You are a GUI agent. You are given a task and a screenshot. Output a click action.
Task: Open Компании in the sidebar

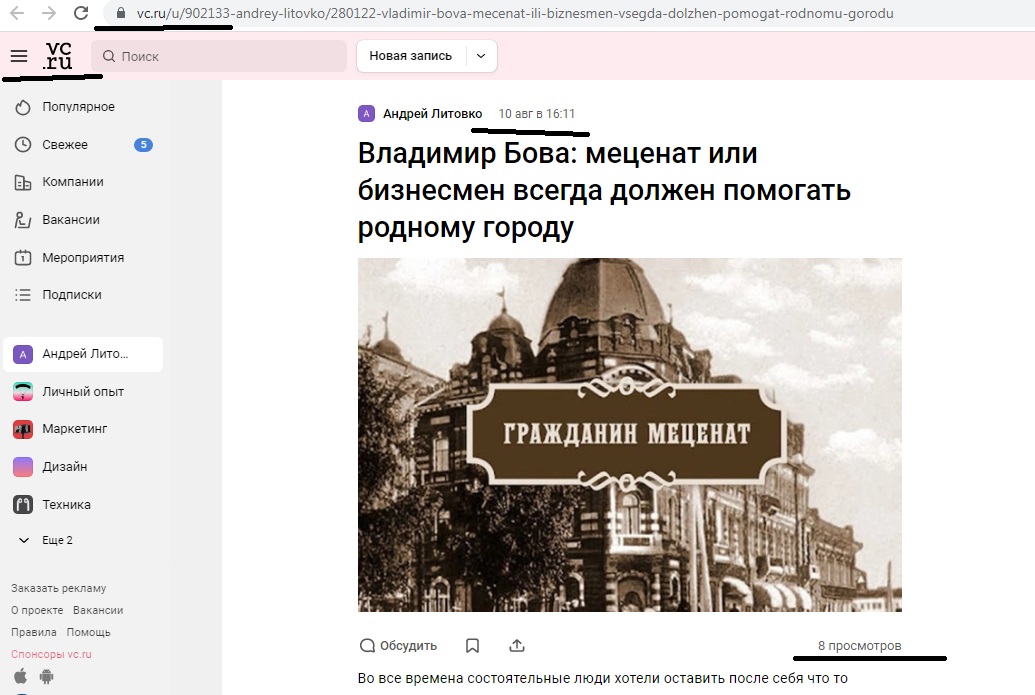pyautogui.click(x=72, y=182)
